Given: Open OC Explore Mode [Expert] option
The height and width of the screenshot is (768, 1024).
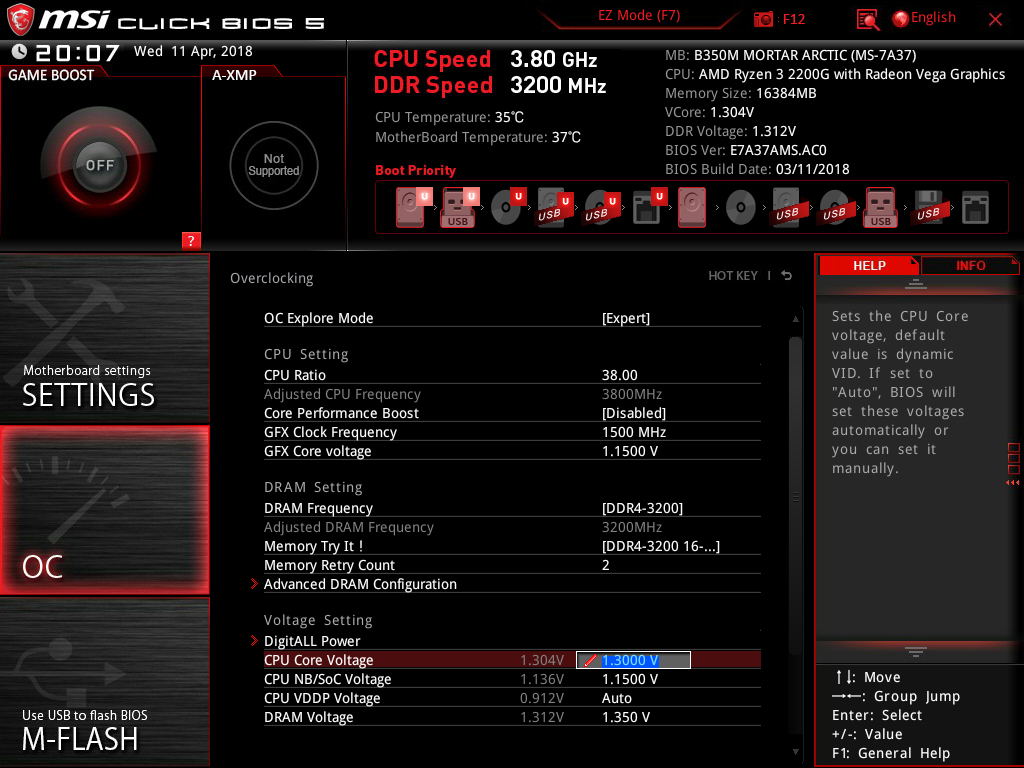Looking at the screenshot, I should [x=512, y=318].
